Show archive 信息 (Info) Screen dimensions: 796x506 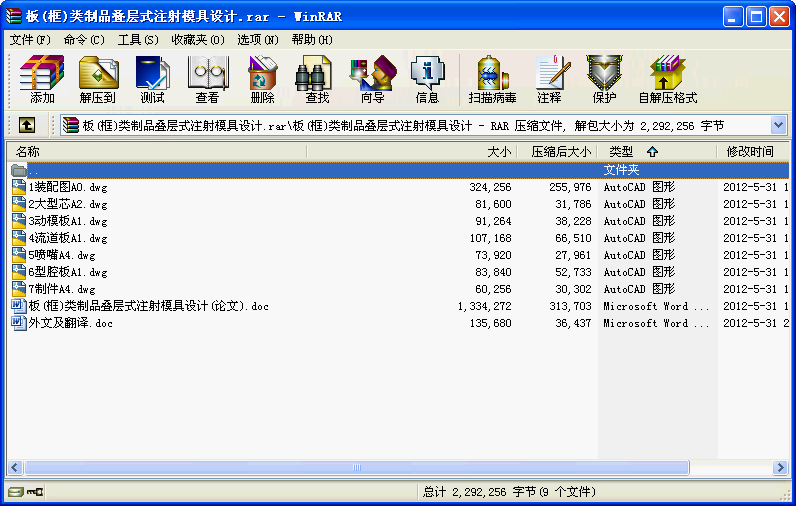427,80
